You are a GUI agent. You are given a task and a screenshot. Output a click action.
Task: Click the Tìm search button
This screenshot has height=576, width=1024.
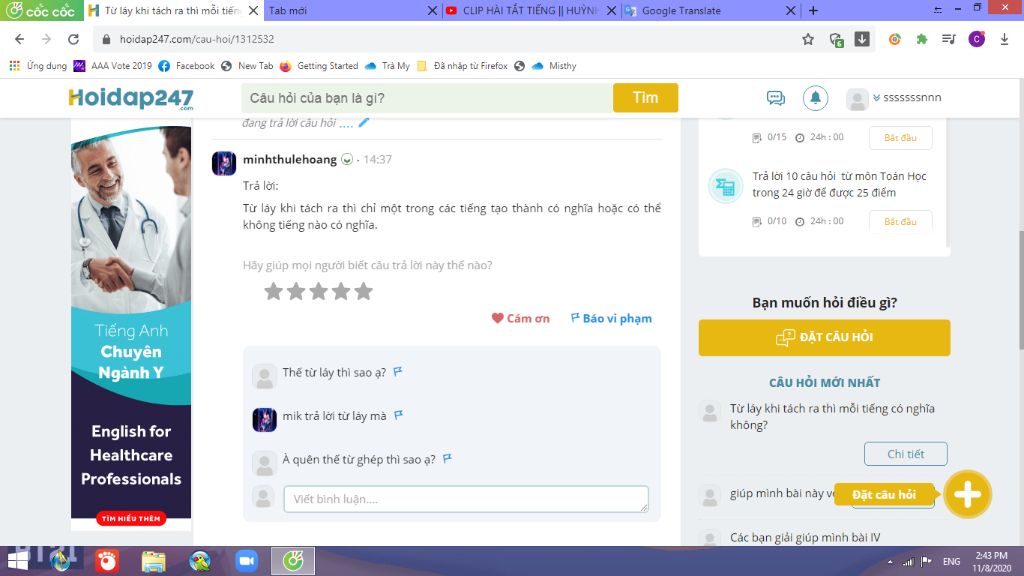click(645, 97)
